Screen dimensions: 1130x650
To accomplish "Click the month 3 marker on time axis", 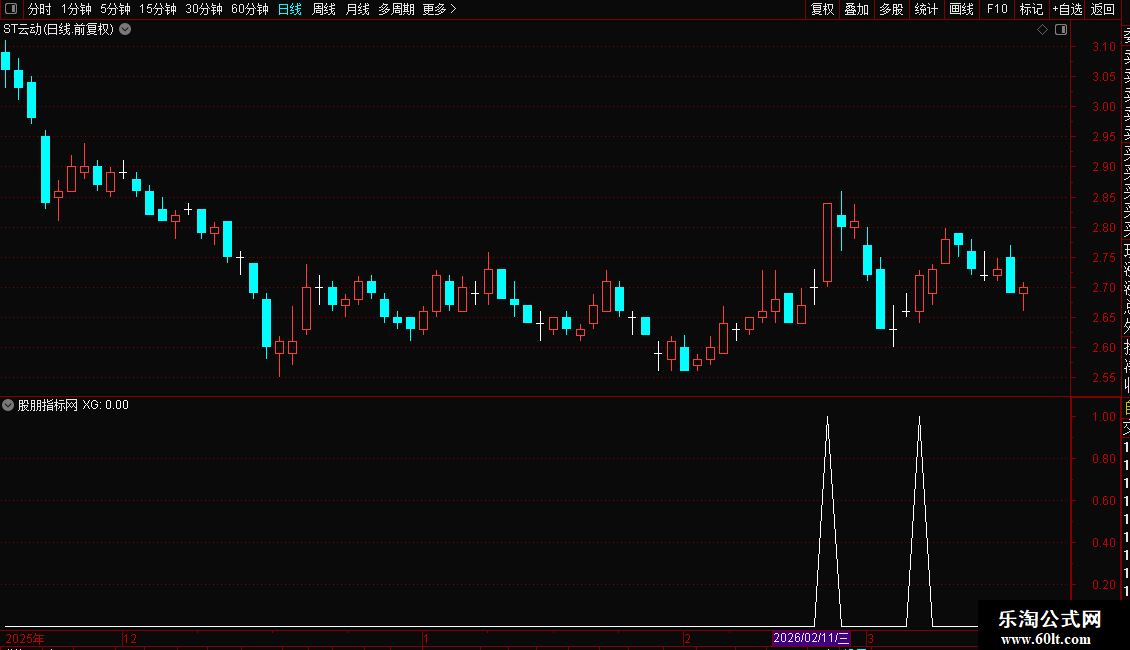I will 871,638.
